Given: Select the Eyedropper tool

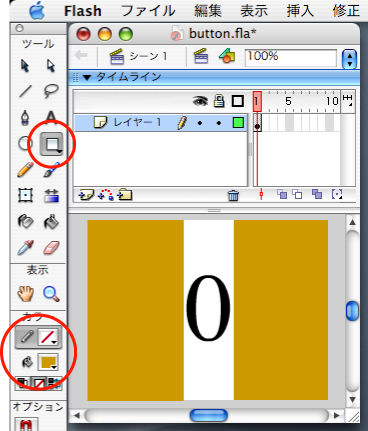Looking at the screenshot, I should (25, 248).
